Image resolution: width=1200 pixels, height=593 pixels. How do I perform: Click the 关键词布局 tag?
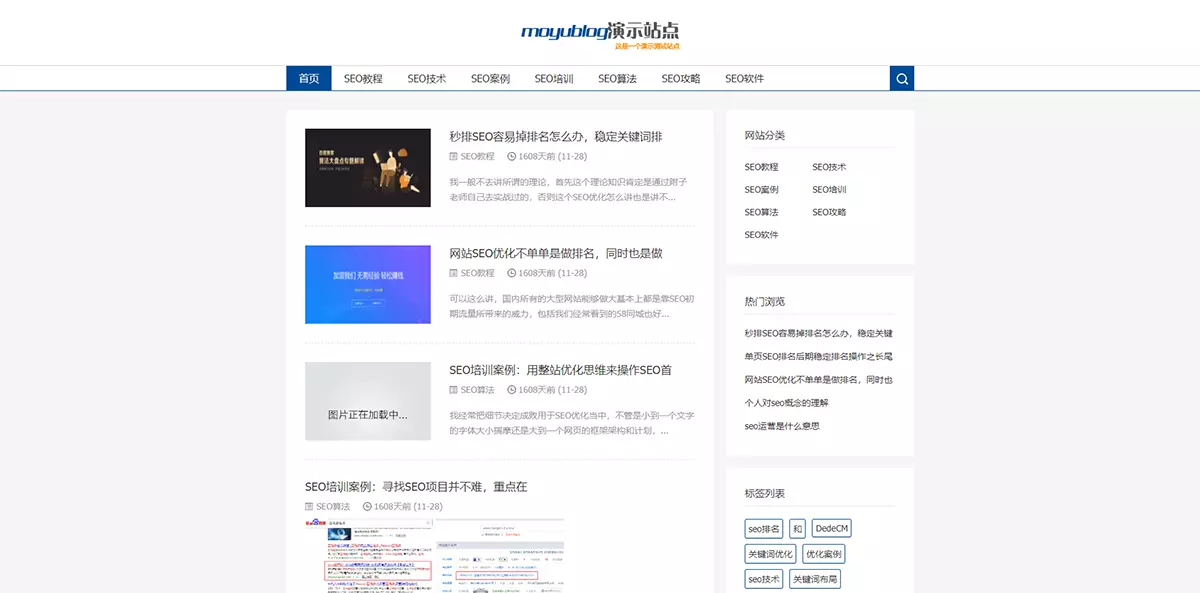815,579
